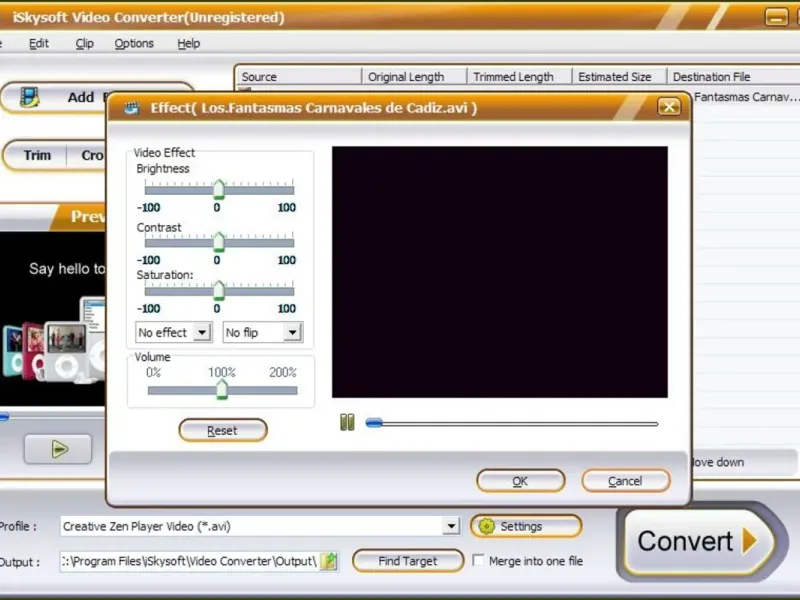The height and width of the screenshot is (600, 800).
Task: Close the Effect dialog with X
Action: (x=669, y=107)
